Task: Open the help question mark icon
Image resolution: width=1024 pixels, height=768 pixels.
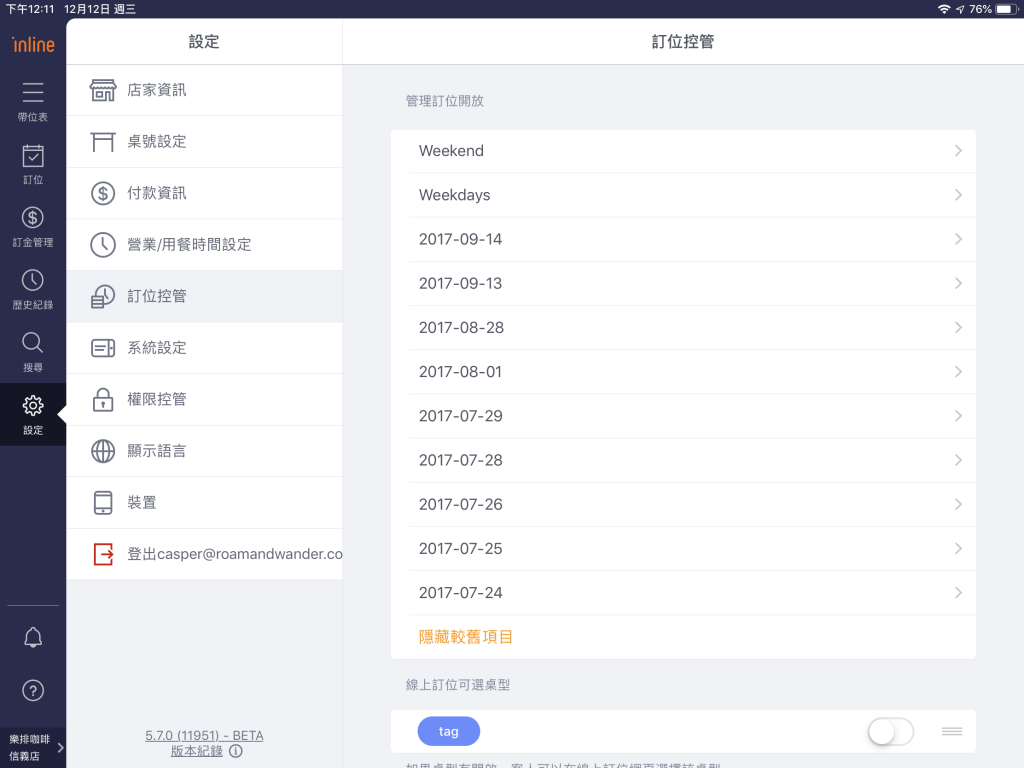Action: pos(33,690)
